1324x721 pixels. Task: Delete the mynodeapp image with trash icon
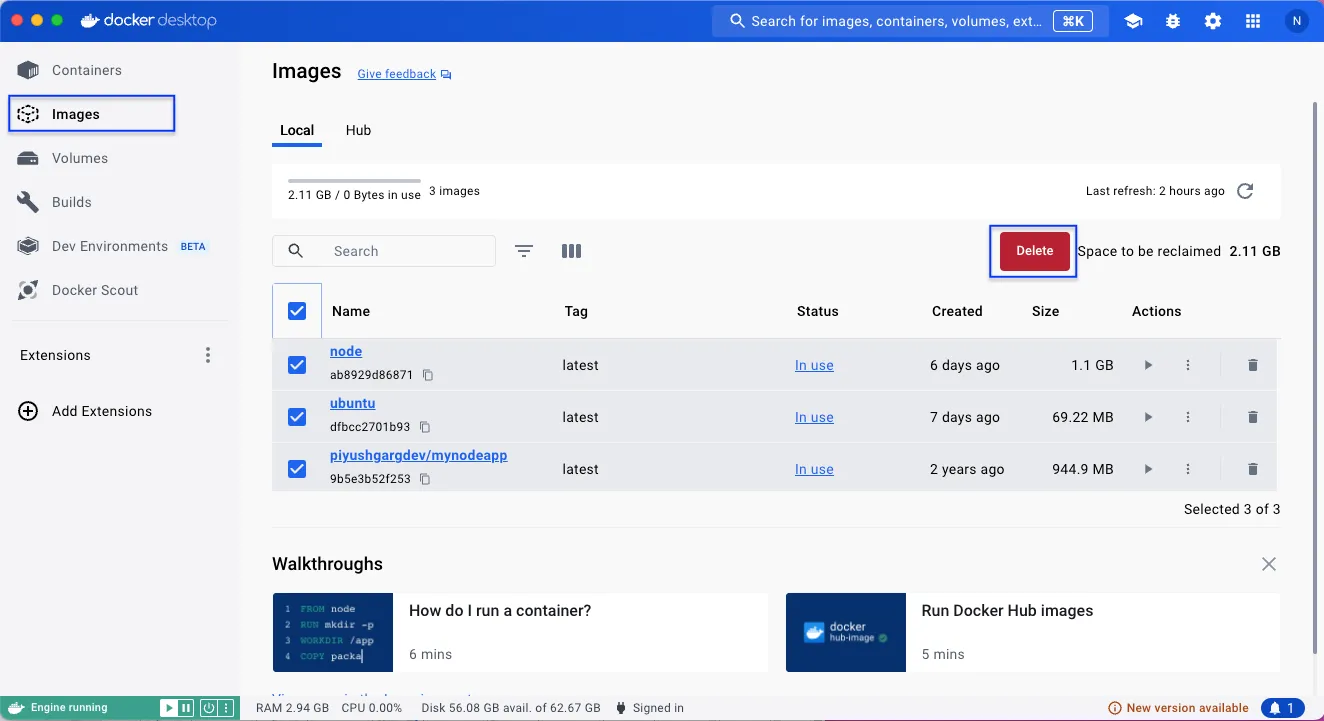pos(1253,469)
